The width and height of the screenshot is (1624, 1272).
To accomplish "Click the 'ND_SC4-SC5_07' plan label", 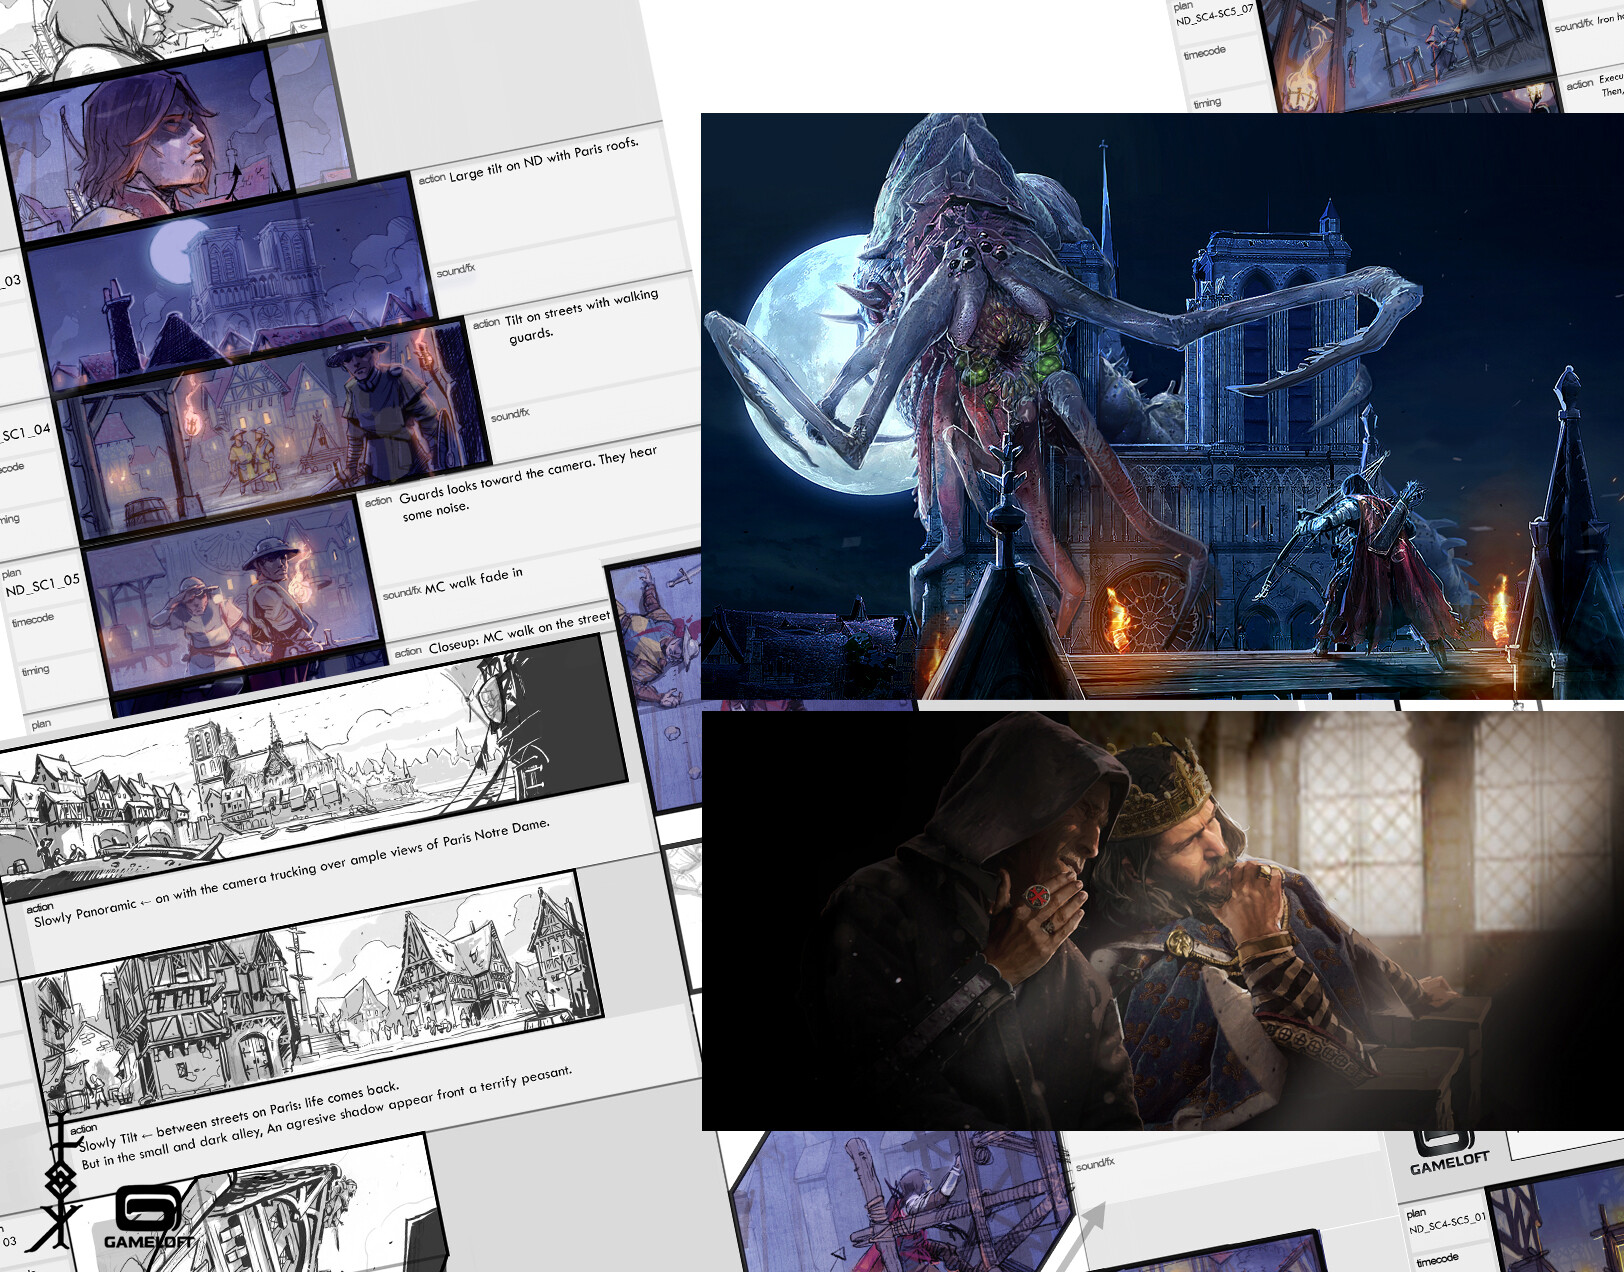I will 1214,16.
